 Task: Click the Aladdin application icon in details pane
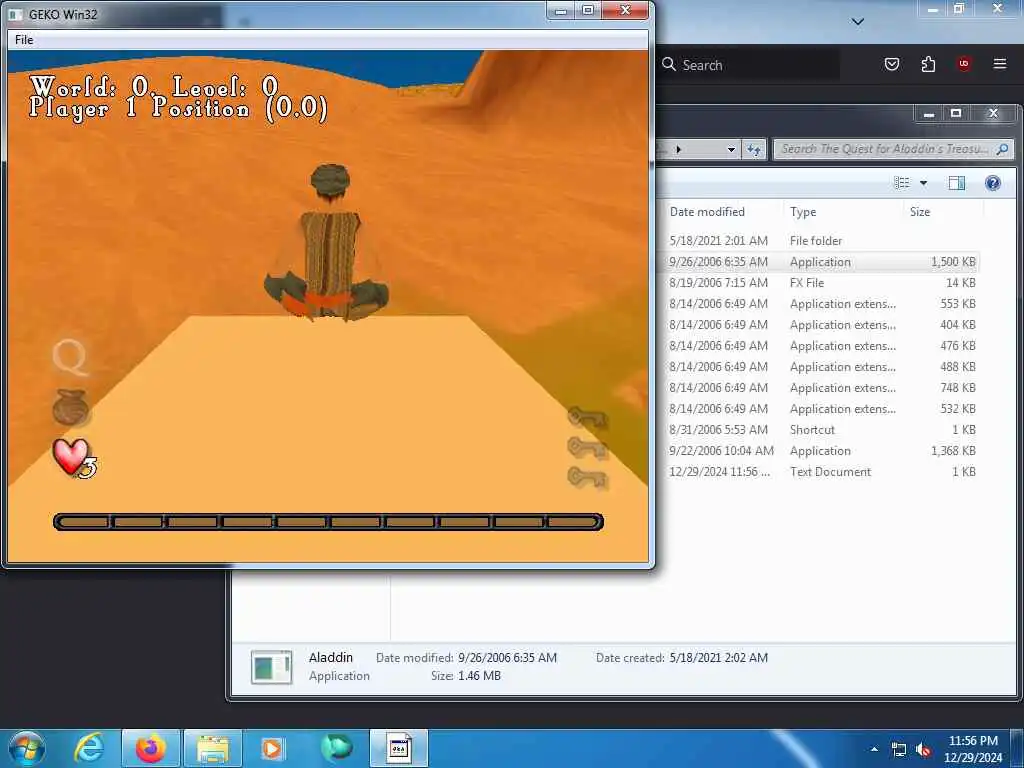click(271, 667)
